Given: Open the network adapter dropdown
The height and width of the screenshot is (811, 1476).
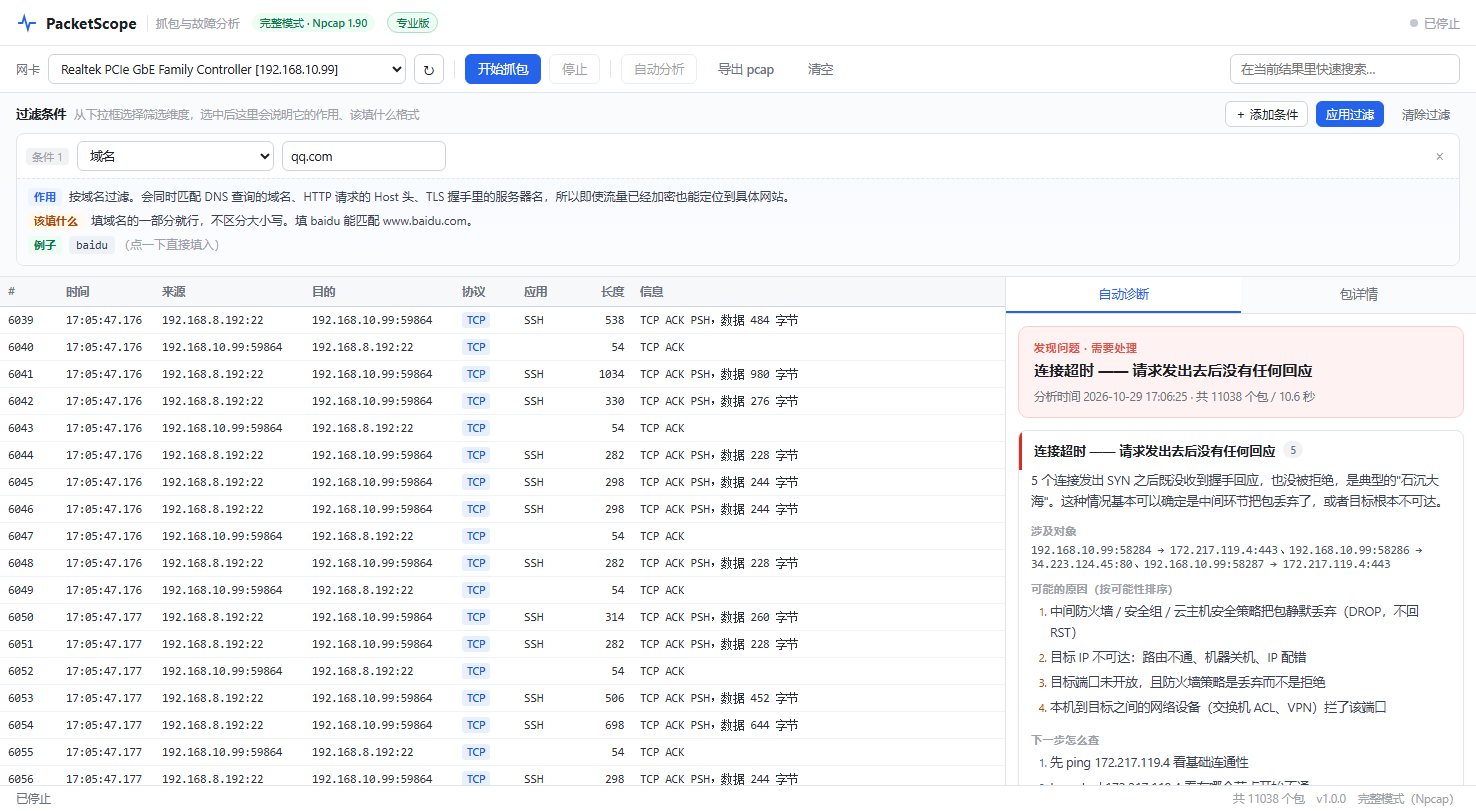Looking at the screenshot, I should tap(227, 69).
